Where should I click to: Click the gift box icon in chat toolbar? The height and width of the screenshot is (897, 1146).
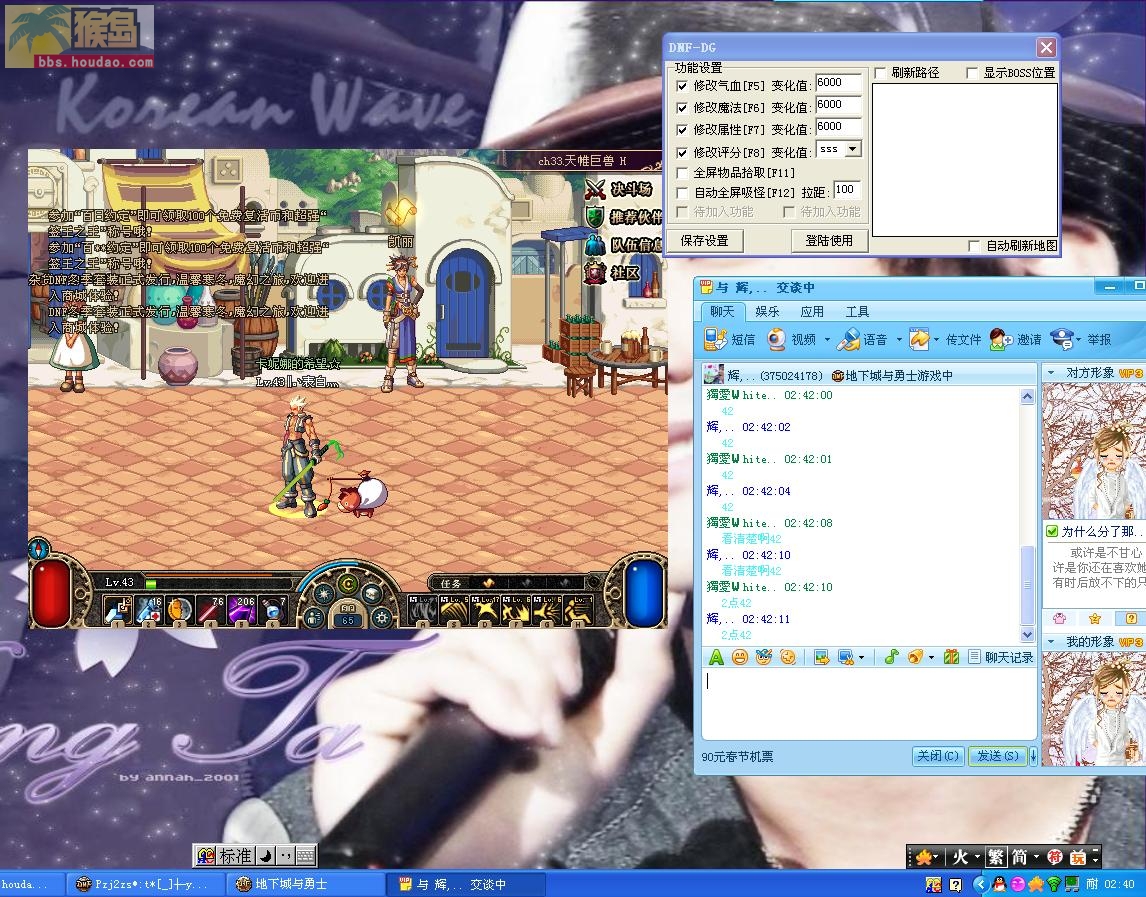click(951, 657)
